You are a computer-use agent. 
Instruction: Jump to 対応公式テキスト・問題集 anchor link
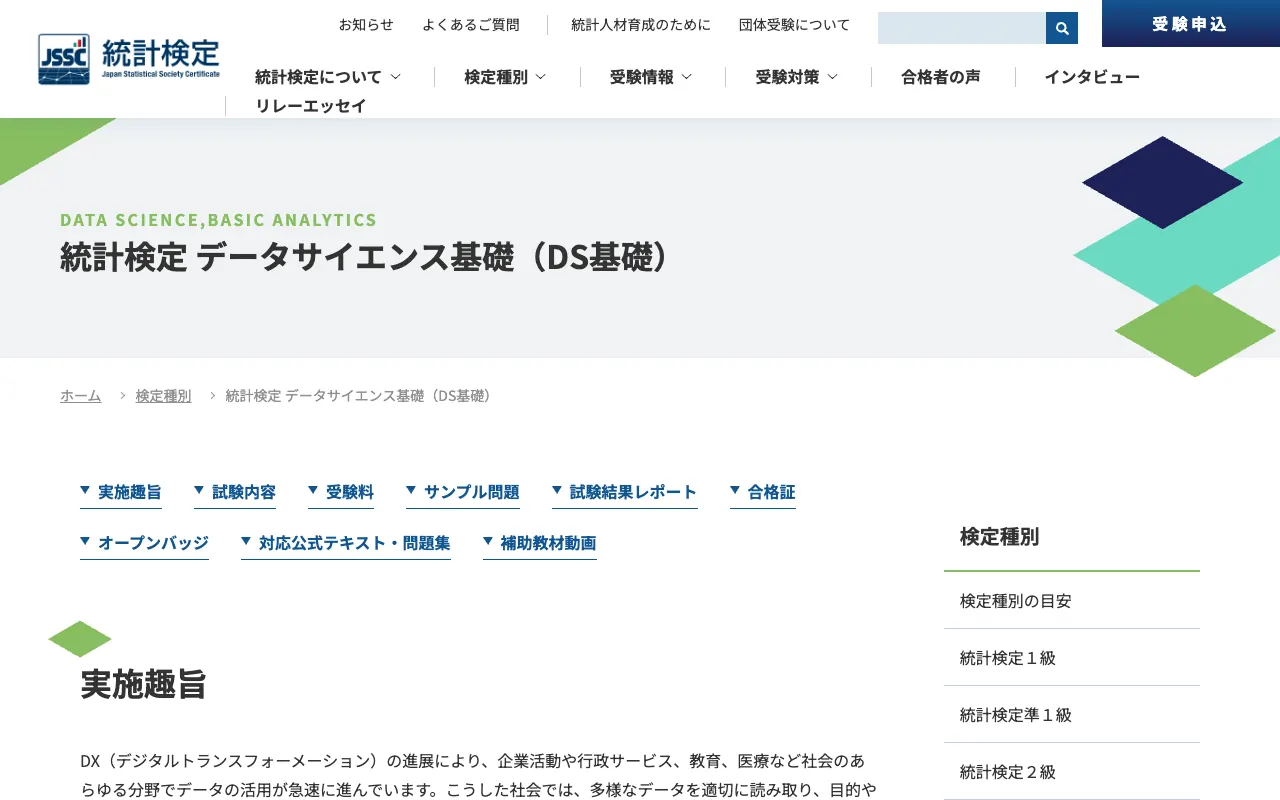pyautogui.click(x=346, y=543)
